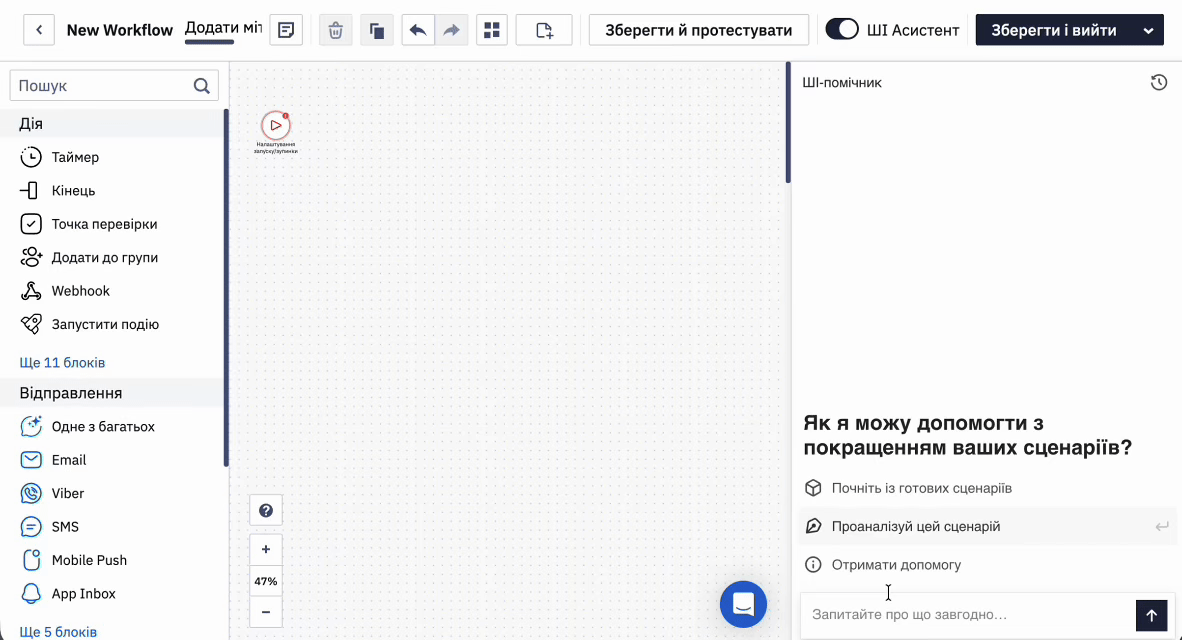Viewport: 1182px width, 640px height.
Task: Open the chat support bubble
Action: [743, 604]
